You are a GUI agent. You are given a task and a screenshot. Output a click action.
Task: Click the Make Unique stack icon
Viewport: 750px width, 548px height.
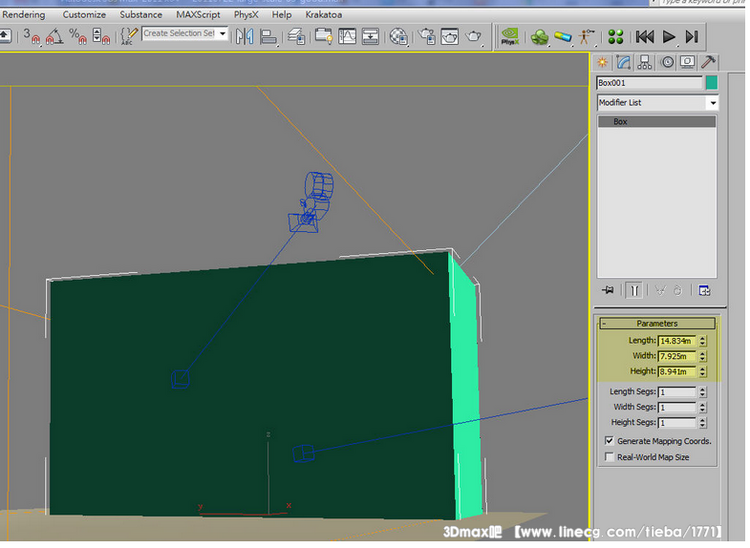(661, 291)
